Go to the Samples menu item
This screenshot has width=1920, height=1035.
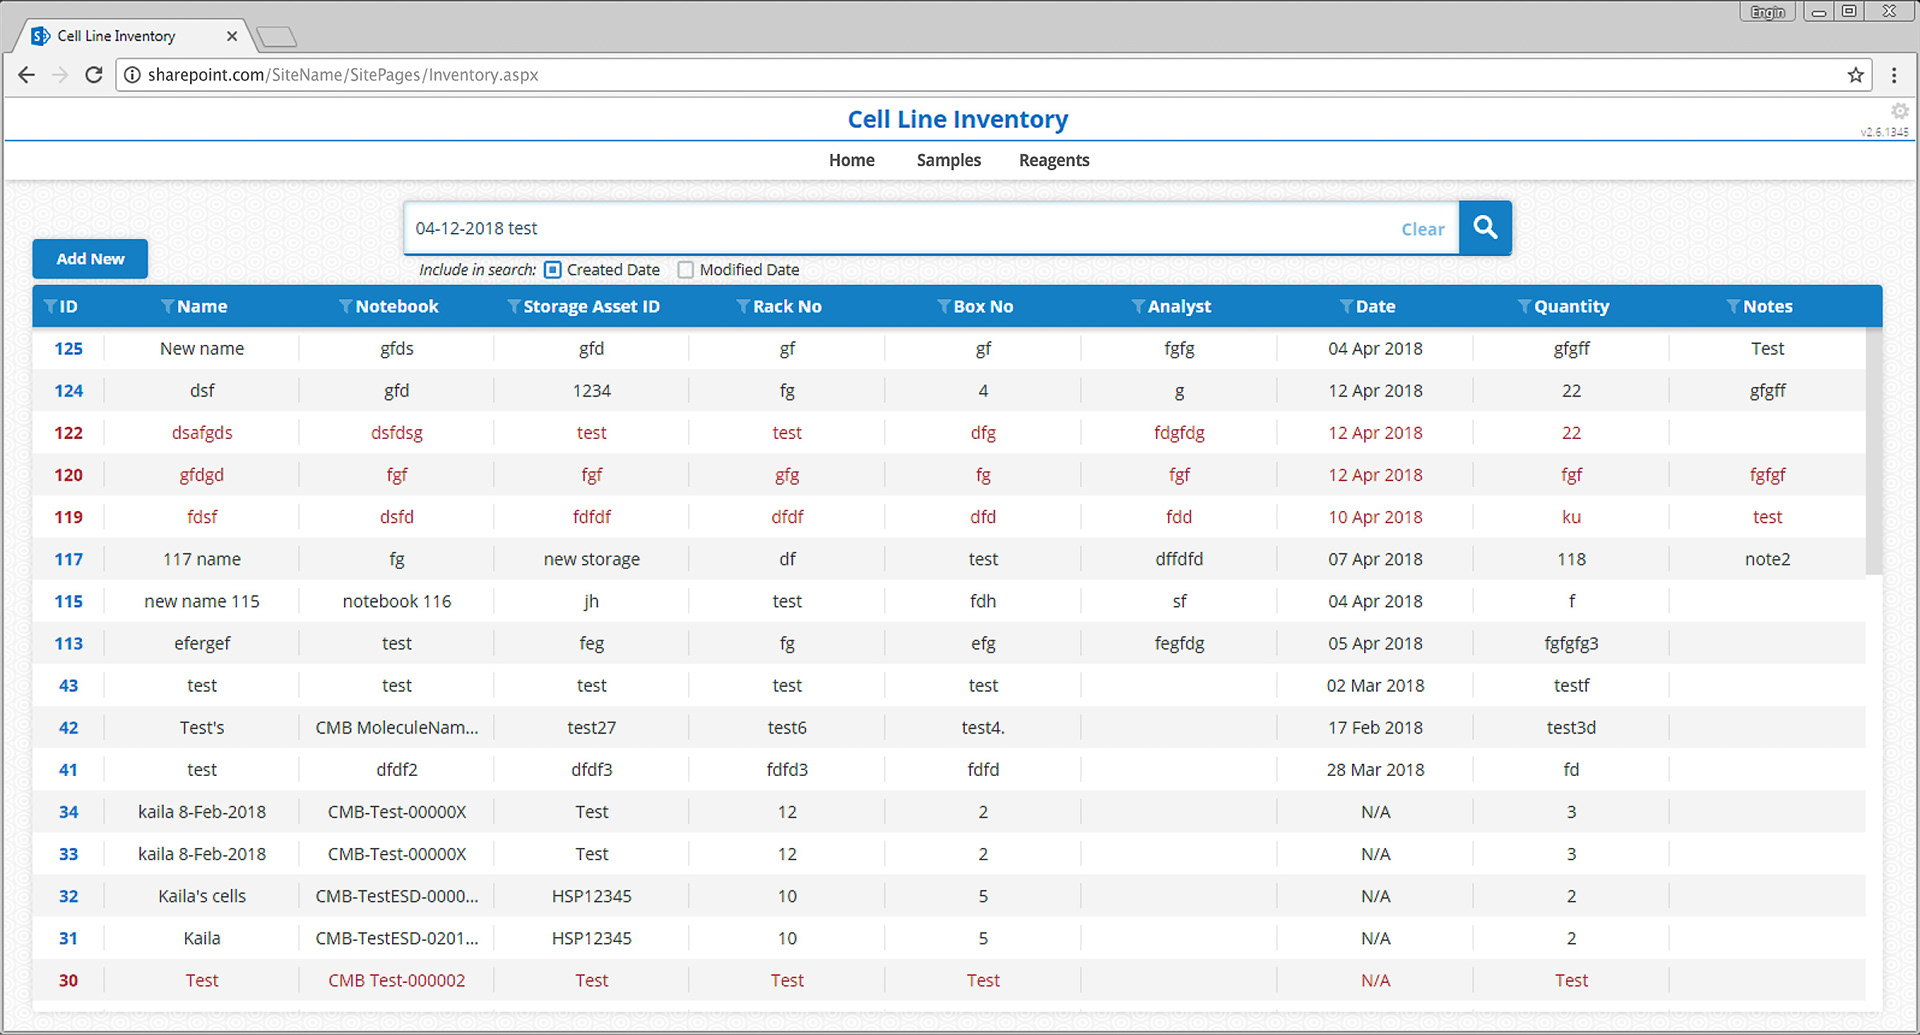pos(948,160)
